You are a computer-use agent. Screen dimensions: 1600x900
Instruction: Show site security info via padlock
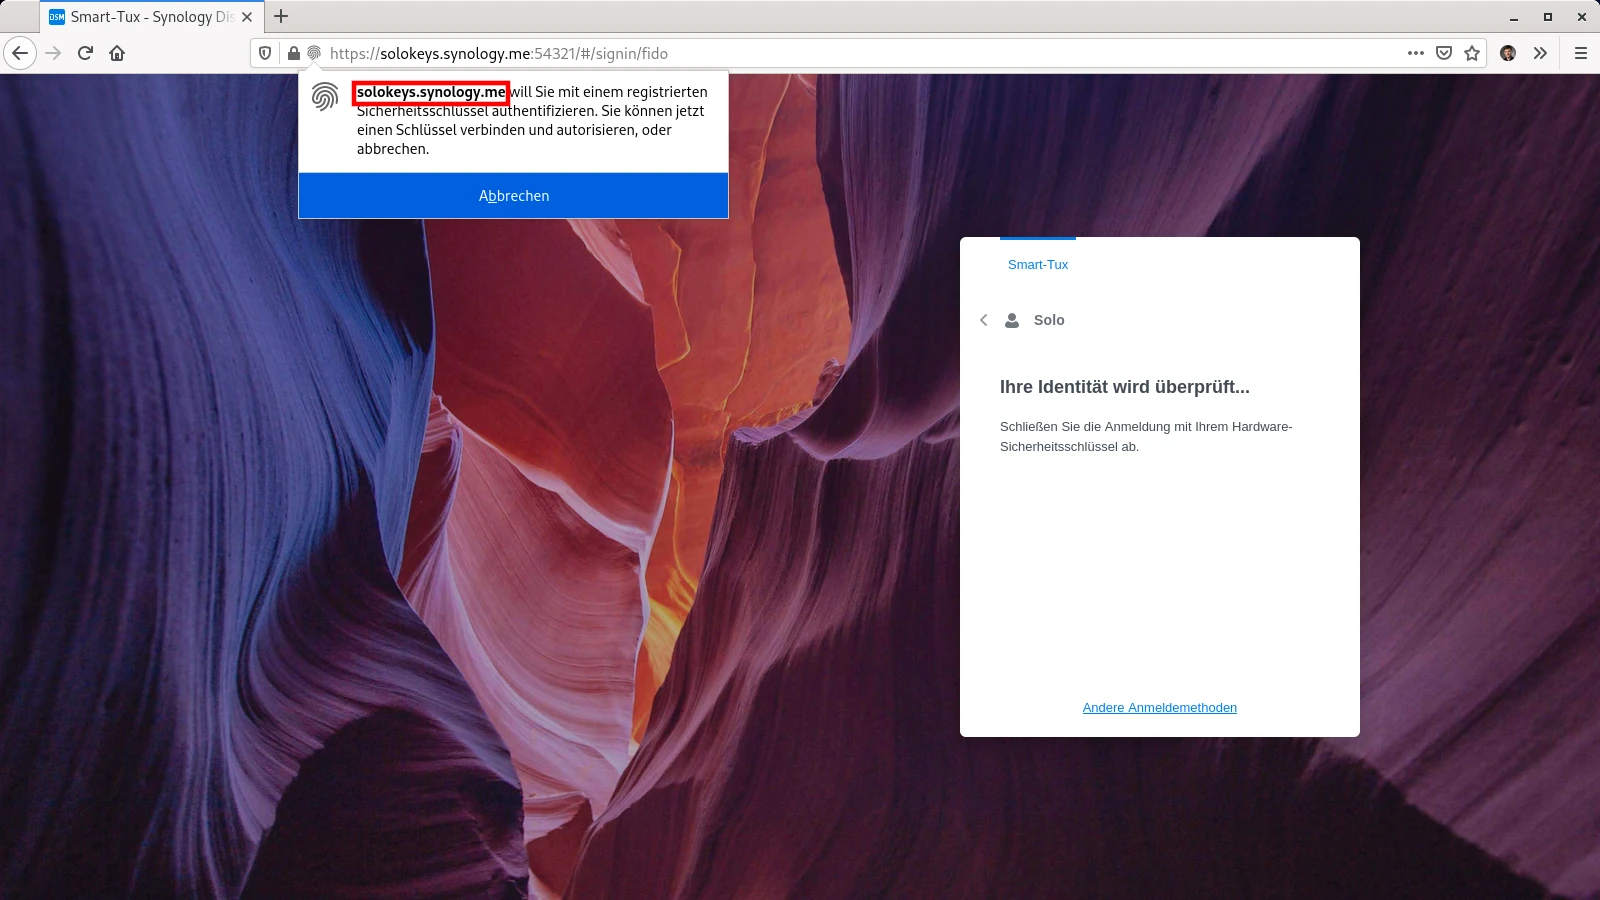[294, 53]
